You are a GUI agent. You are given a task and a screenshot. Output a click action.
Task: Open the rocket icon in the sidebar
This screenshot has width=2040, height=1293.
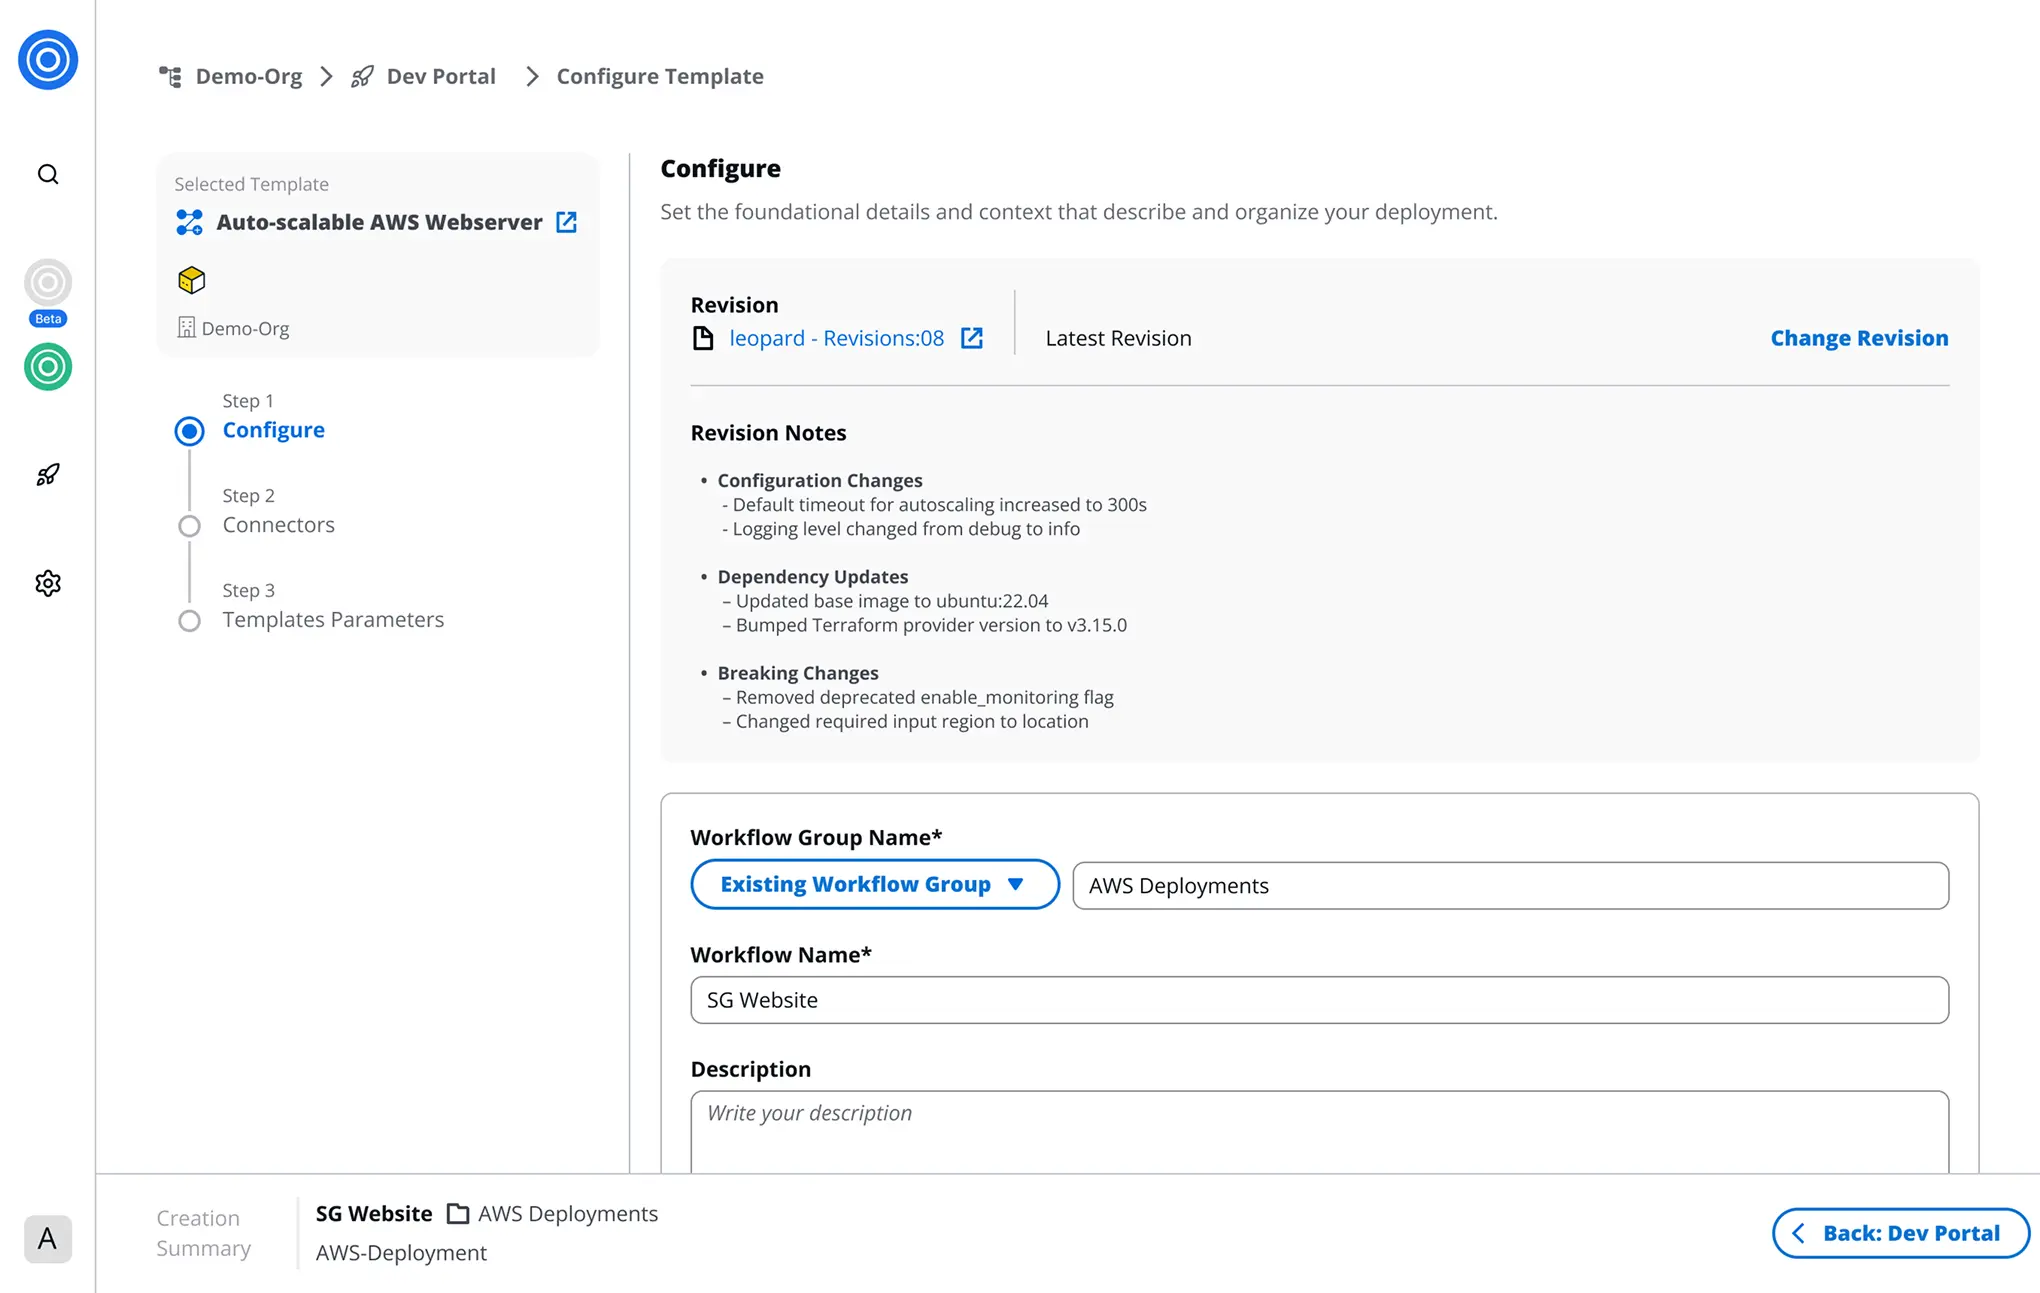[48, 475]
